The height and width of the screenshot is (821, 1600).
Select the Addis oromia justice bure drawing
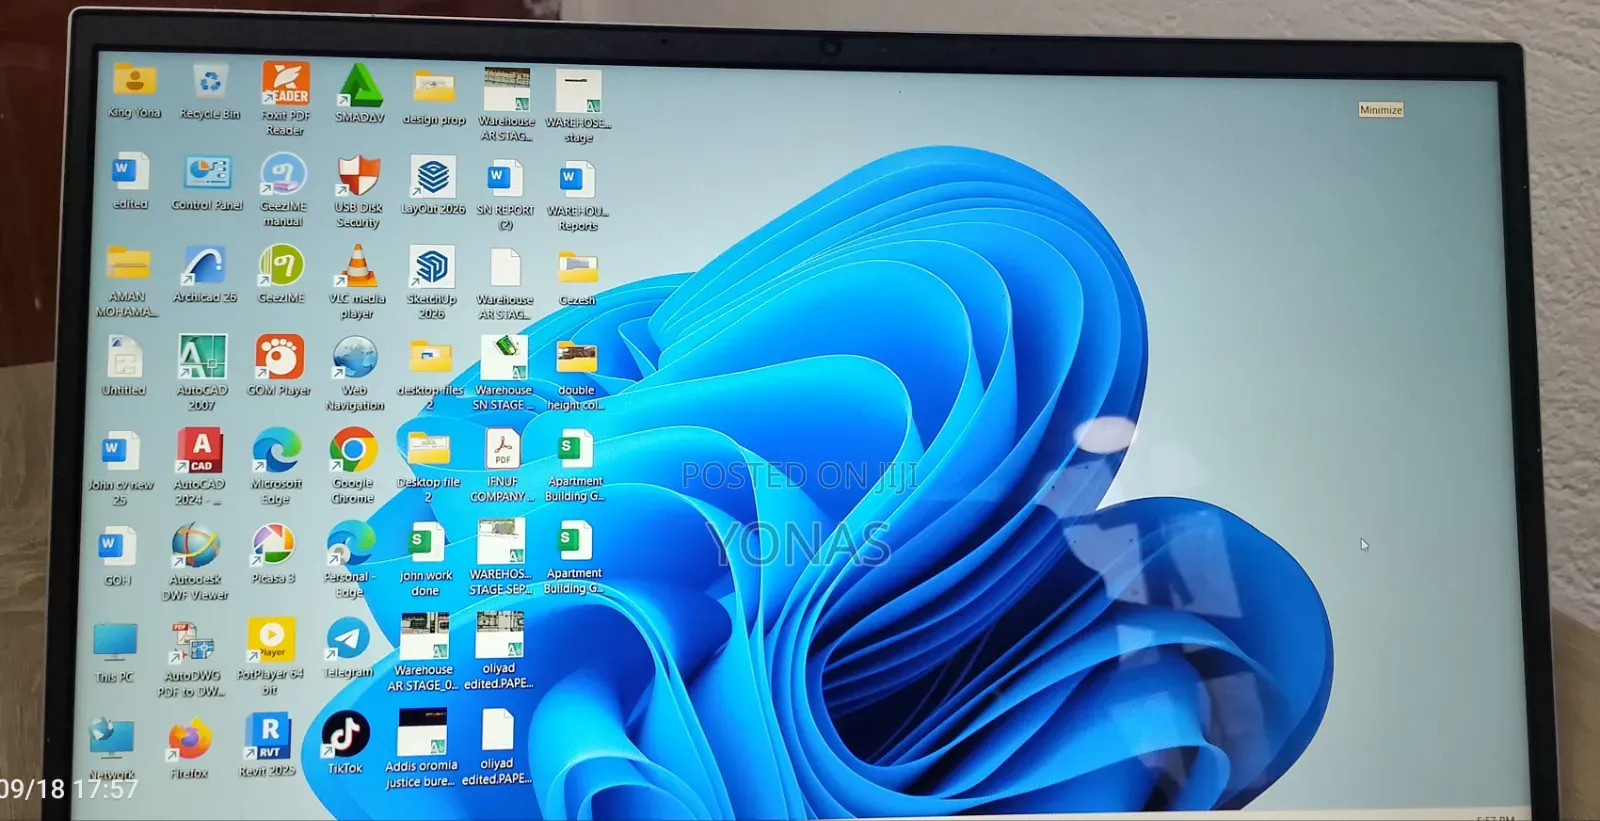tap(422, 748)
